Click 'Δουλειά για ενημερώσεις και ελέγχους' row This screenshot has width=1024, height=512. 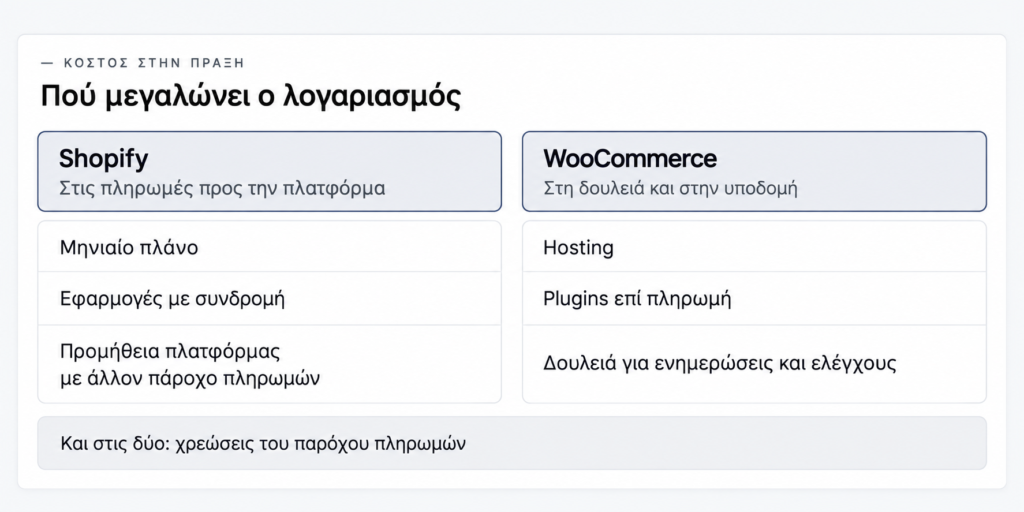pos(754,364)
